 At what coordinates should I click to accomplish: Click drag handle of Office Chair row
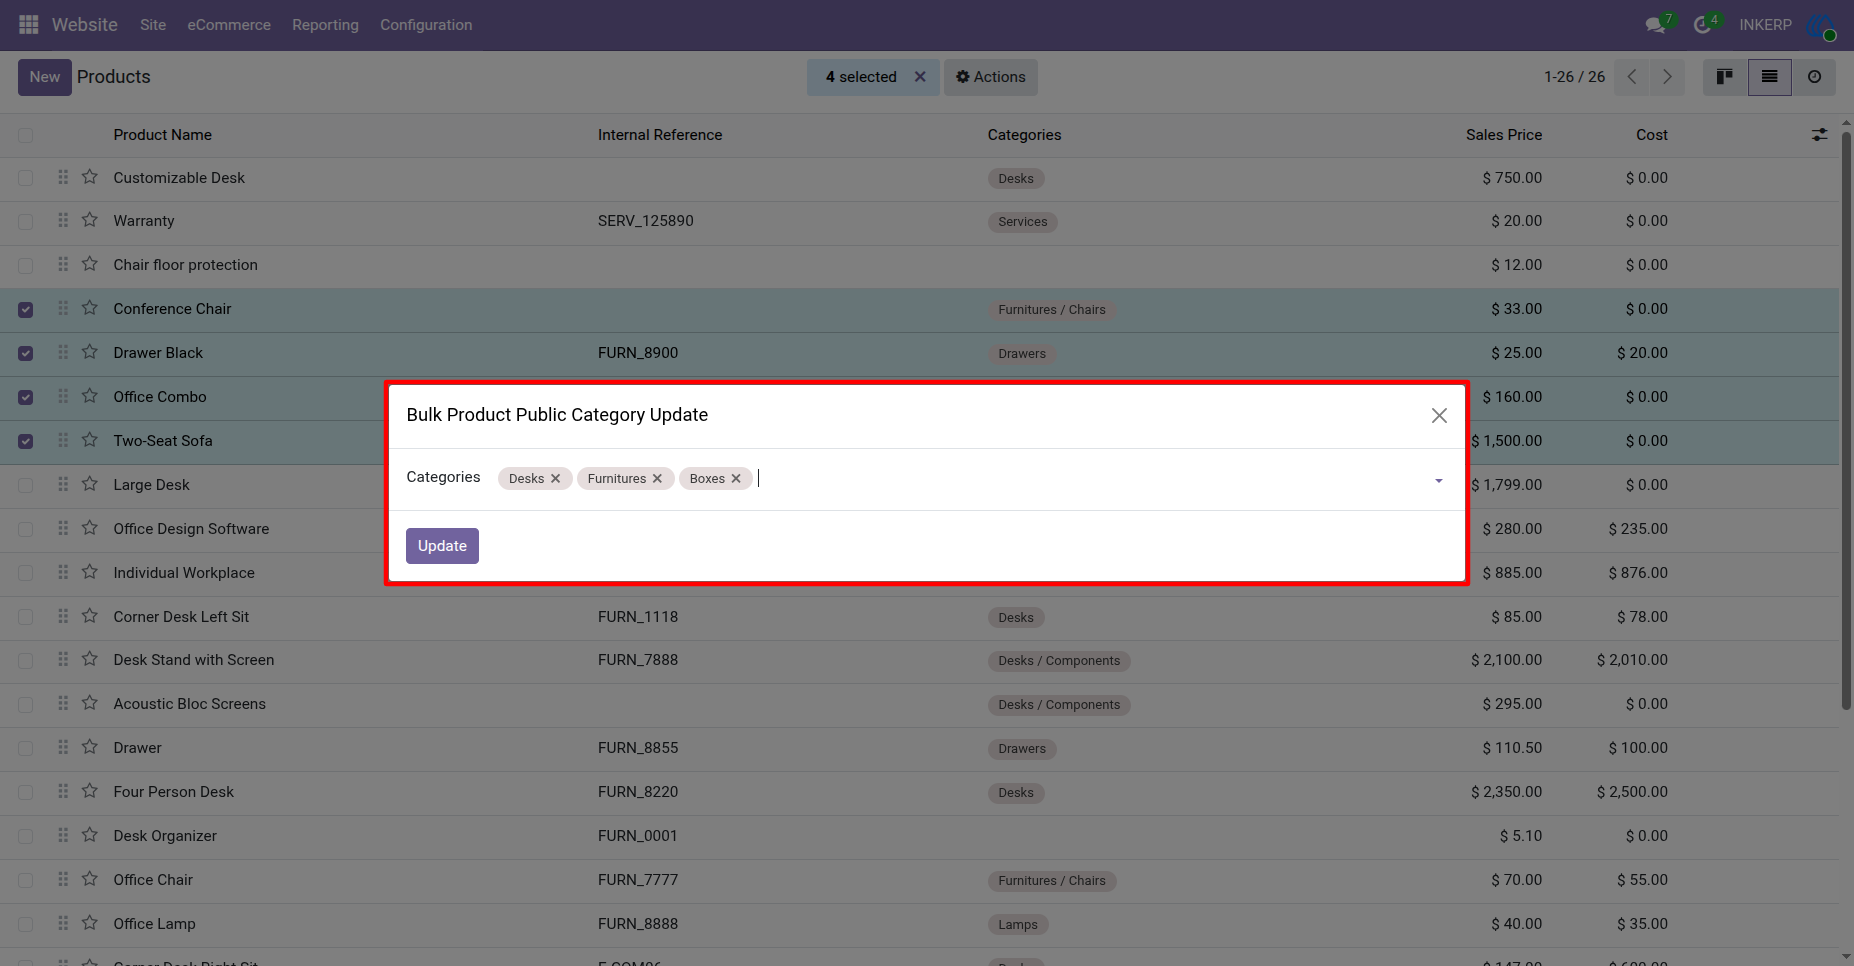tap(63, 879)
